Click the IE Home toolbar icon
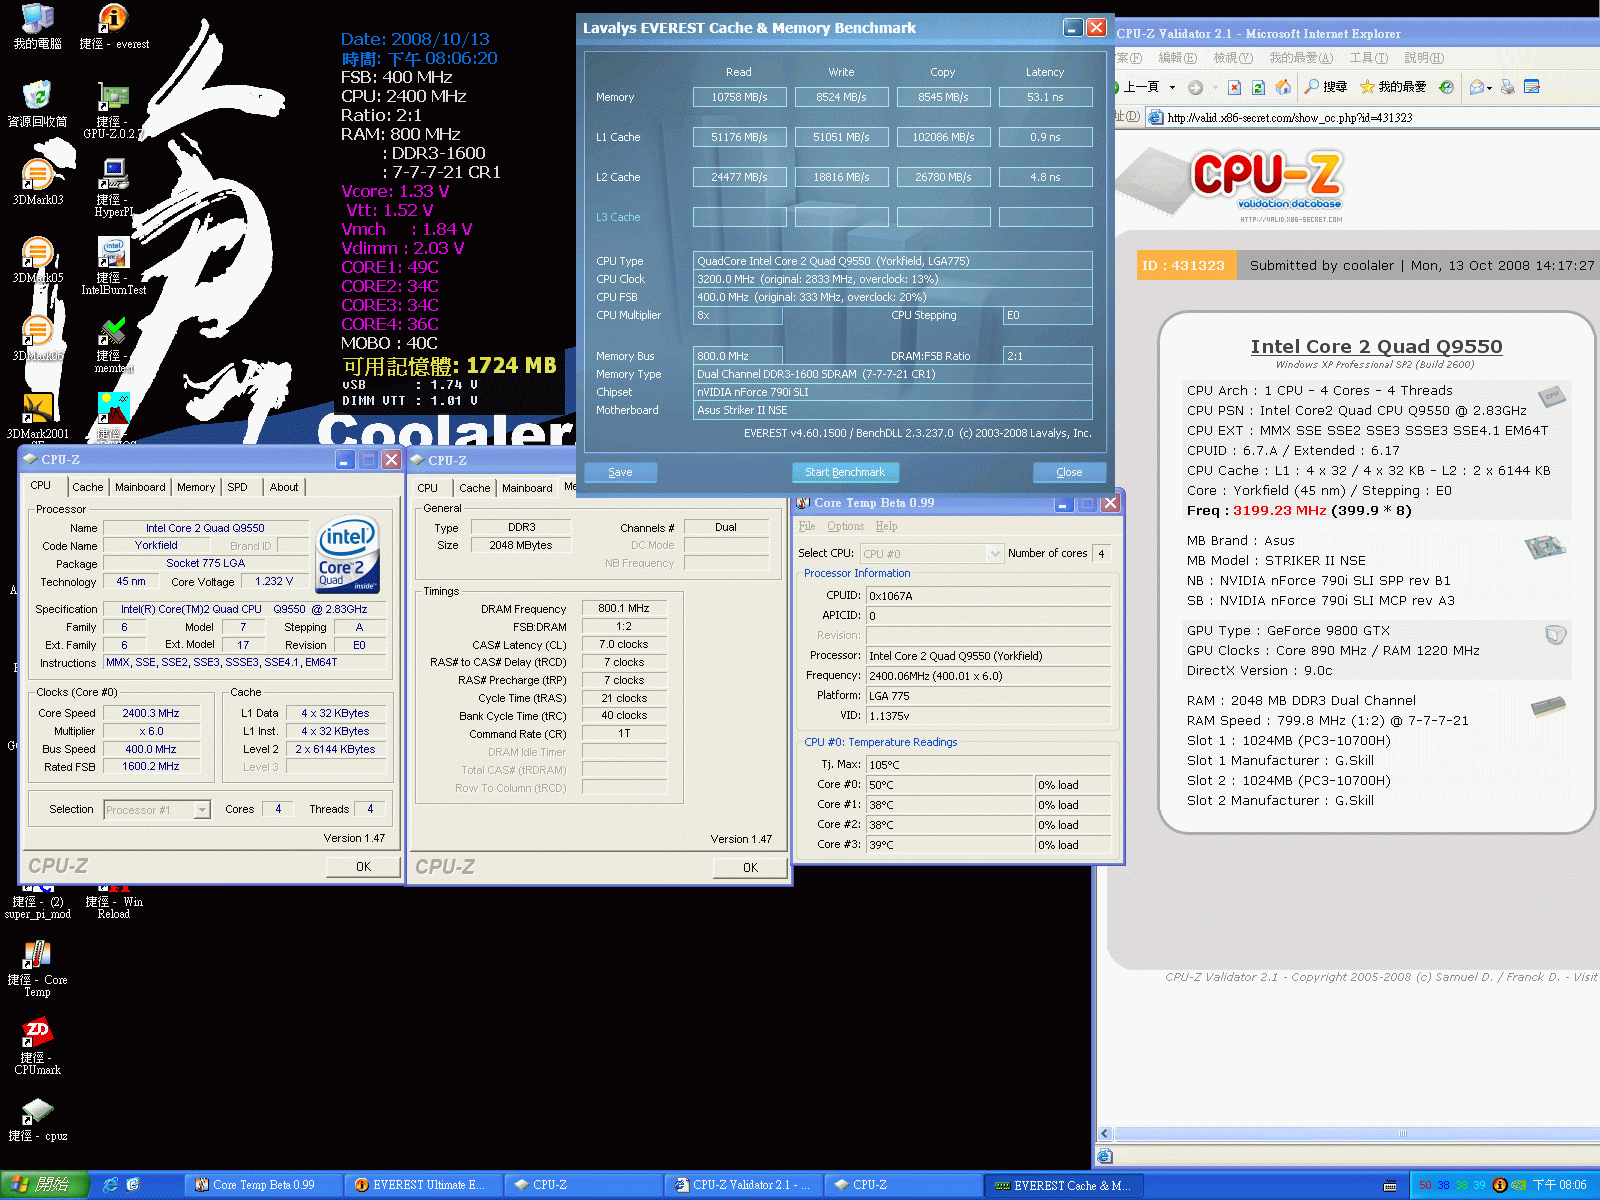Image resolution: width=1600 pixels, height=1200 pixels. coord(1283,87)
